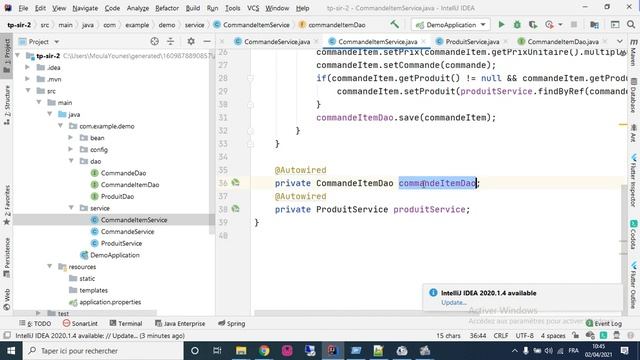The image size is (640, 360).
Task: Open the Refactor menu
Action: [167, 8]
